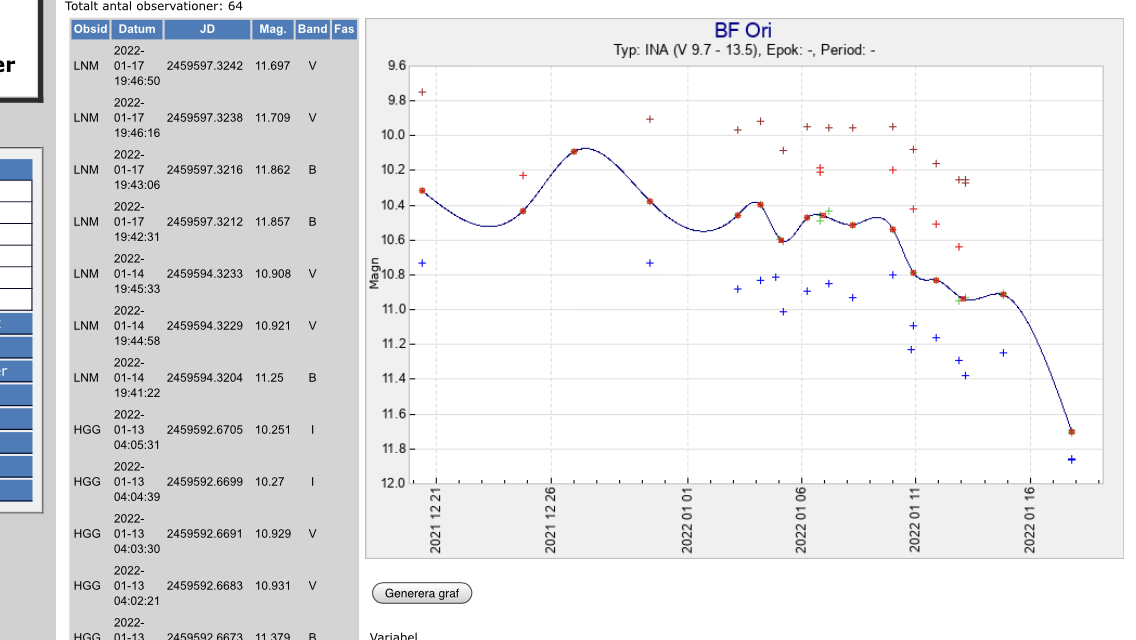Click the chart subtitle starting with Typ: INA
Screen dimensions: 1136x640
coord(744,50)
